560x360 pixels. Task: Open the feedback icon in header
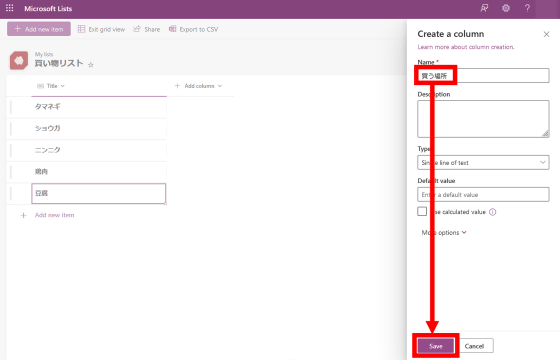coord(484,8)
